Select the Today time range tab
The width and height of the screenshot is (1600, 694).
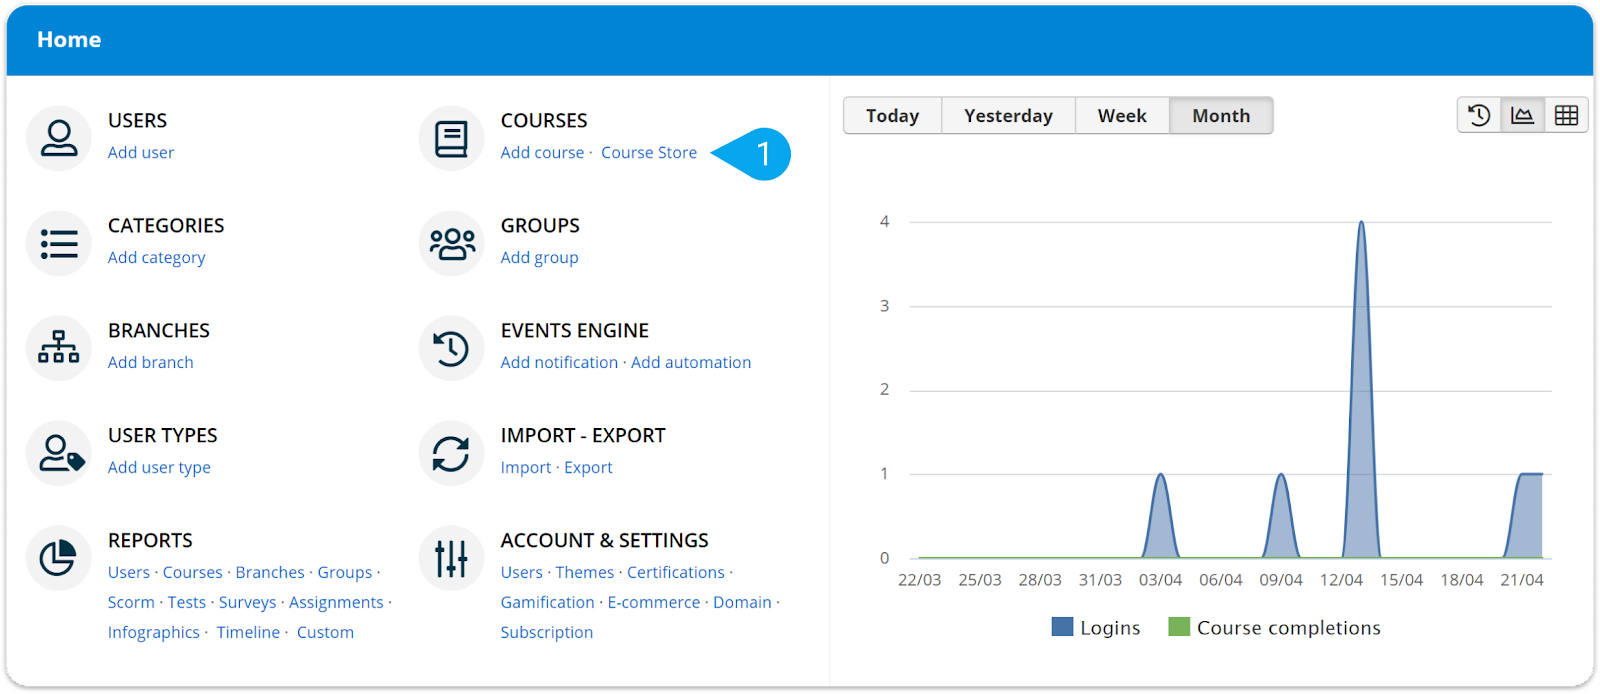click(x=892, y=116)
